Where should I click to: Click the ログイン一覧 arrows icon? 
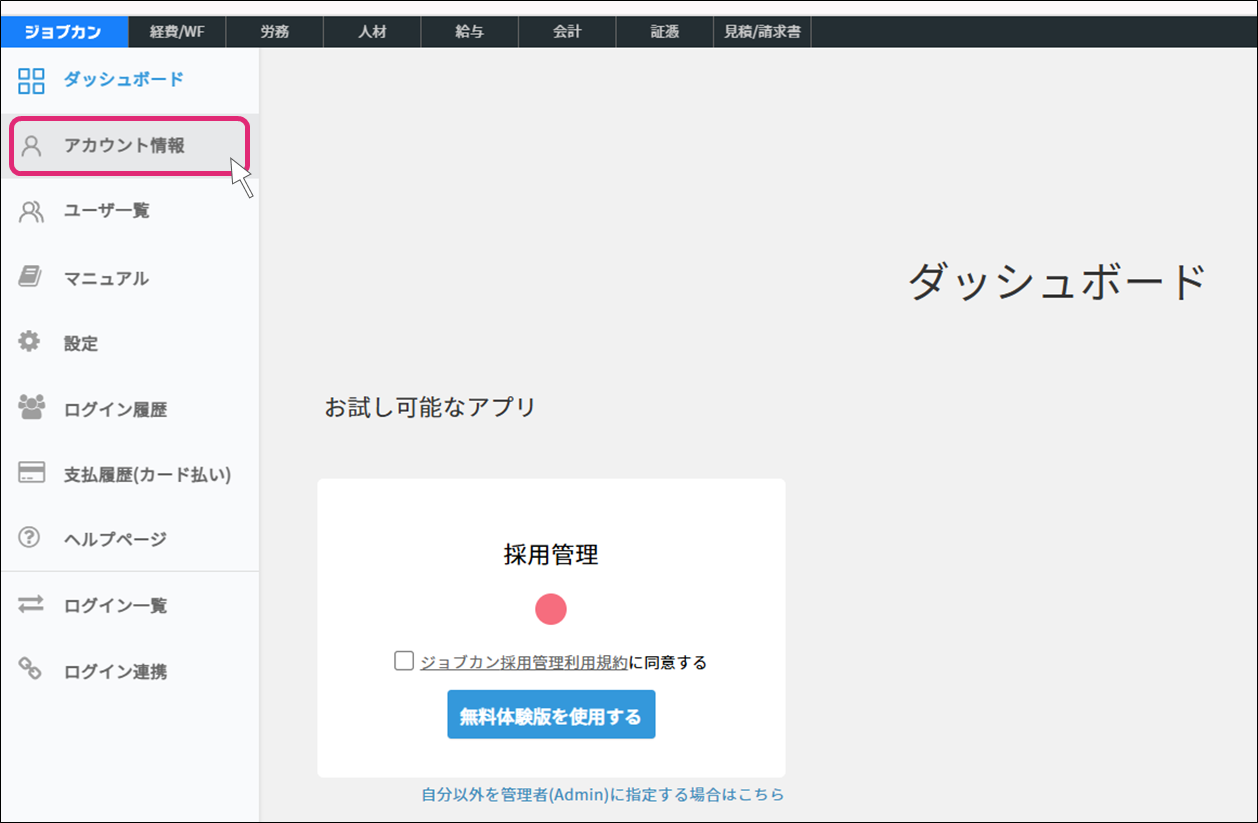pyautogui.click(x=32, y=604)
